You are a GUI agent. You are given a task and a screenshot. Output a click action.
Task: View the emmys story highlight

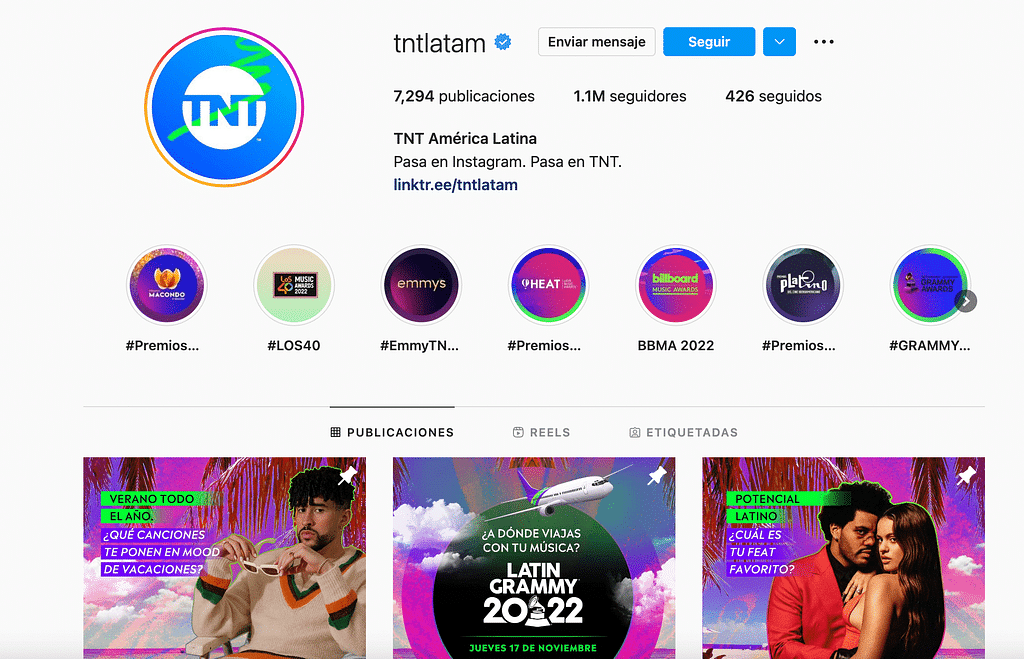tap(421, 285)
